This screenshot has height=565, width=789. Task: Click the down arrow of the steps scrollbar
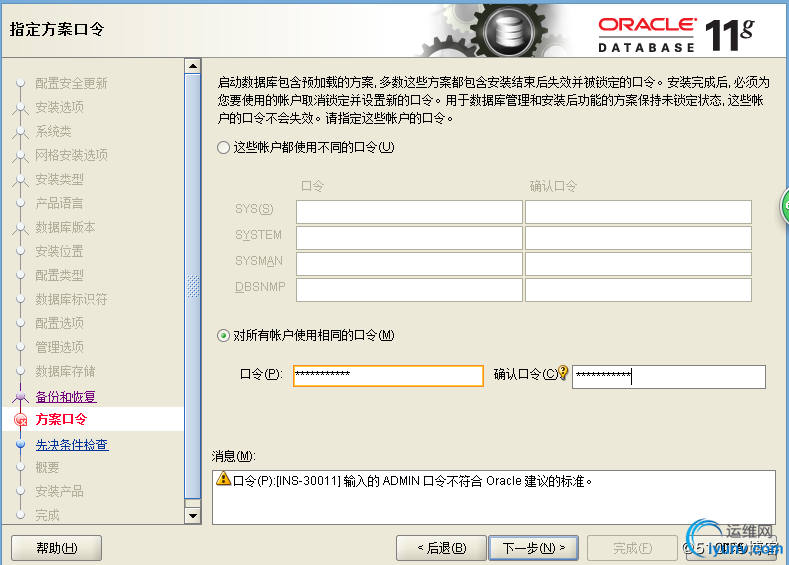193,516
